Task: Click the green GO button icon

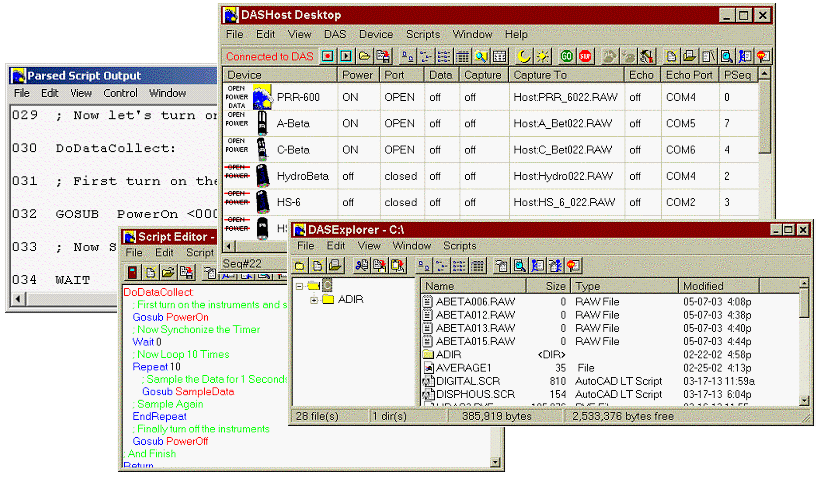Action: point(567,56)
